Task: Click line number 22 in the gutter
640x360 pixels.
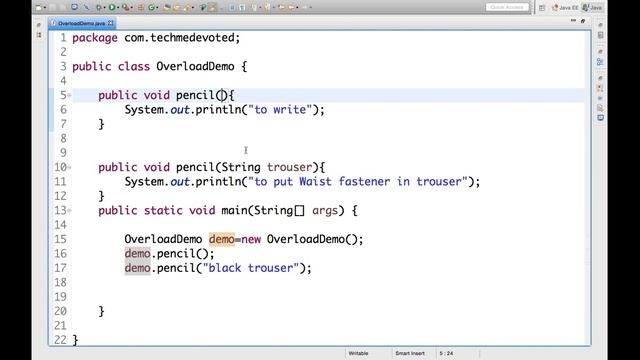Action: pyautogui.click(x=60, y=340)
